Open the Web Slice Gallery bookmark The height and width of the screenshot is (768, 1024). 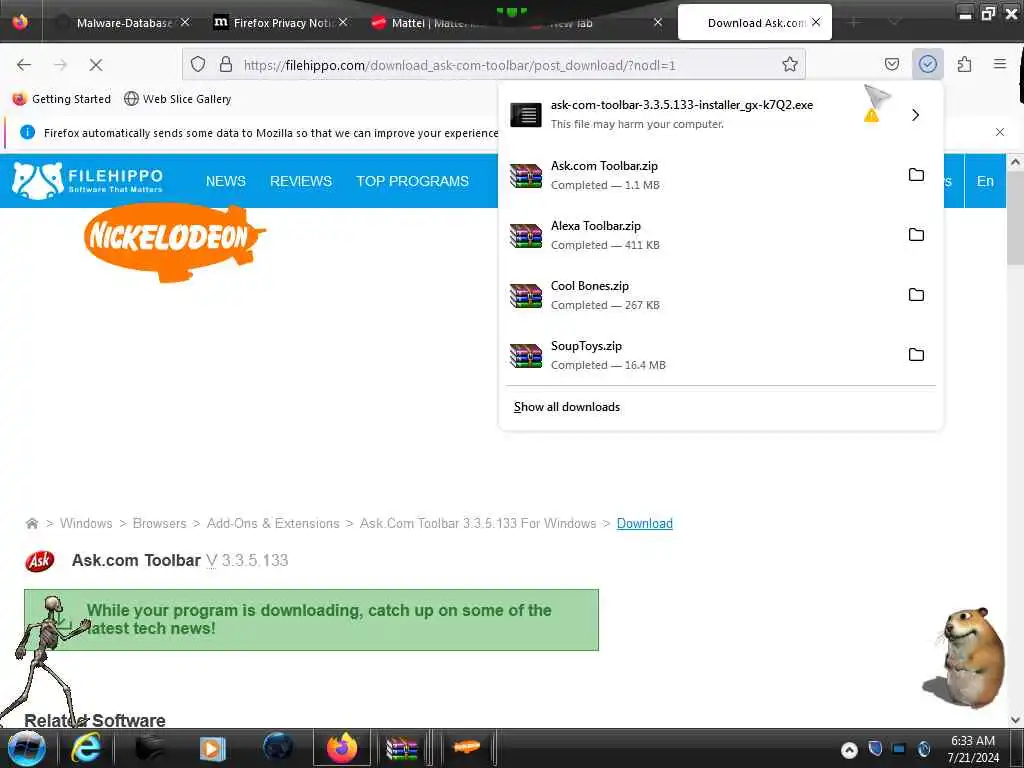[178, 99]
